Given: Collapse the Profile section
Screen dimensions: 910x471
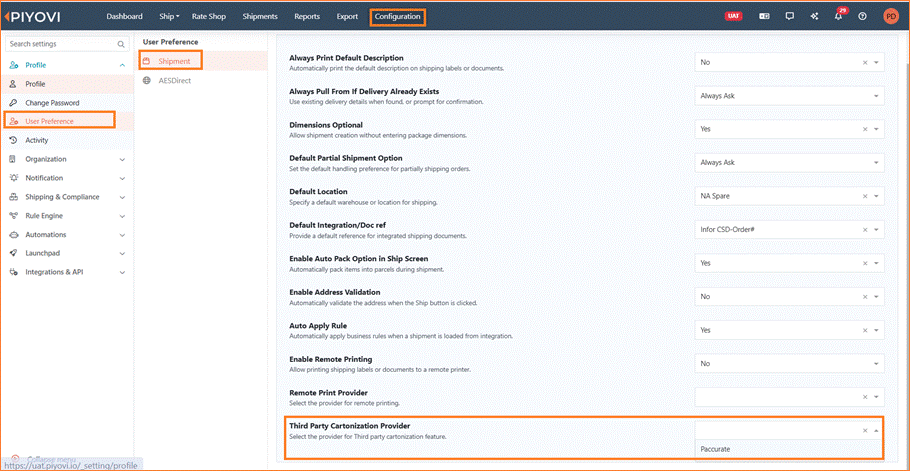Looking at the screenshot, I should point(122,66).
